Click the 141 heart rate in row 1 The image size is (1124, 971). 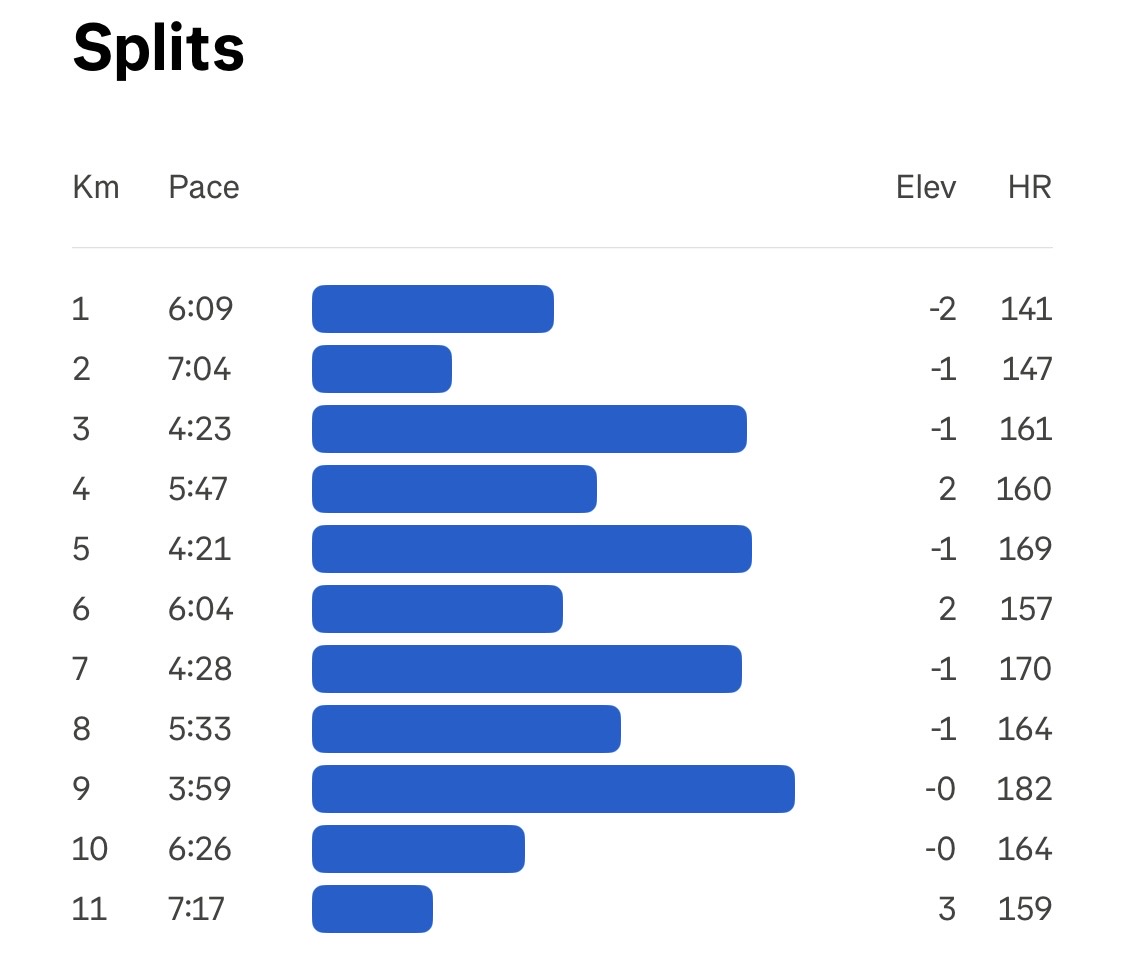(1026, 309)
